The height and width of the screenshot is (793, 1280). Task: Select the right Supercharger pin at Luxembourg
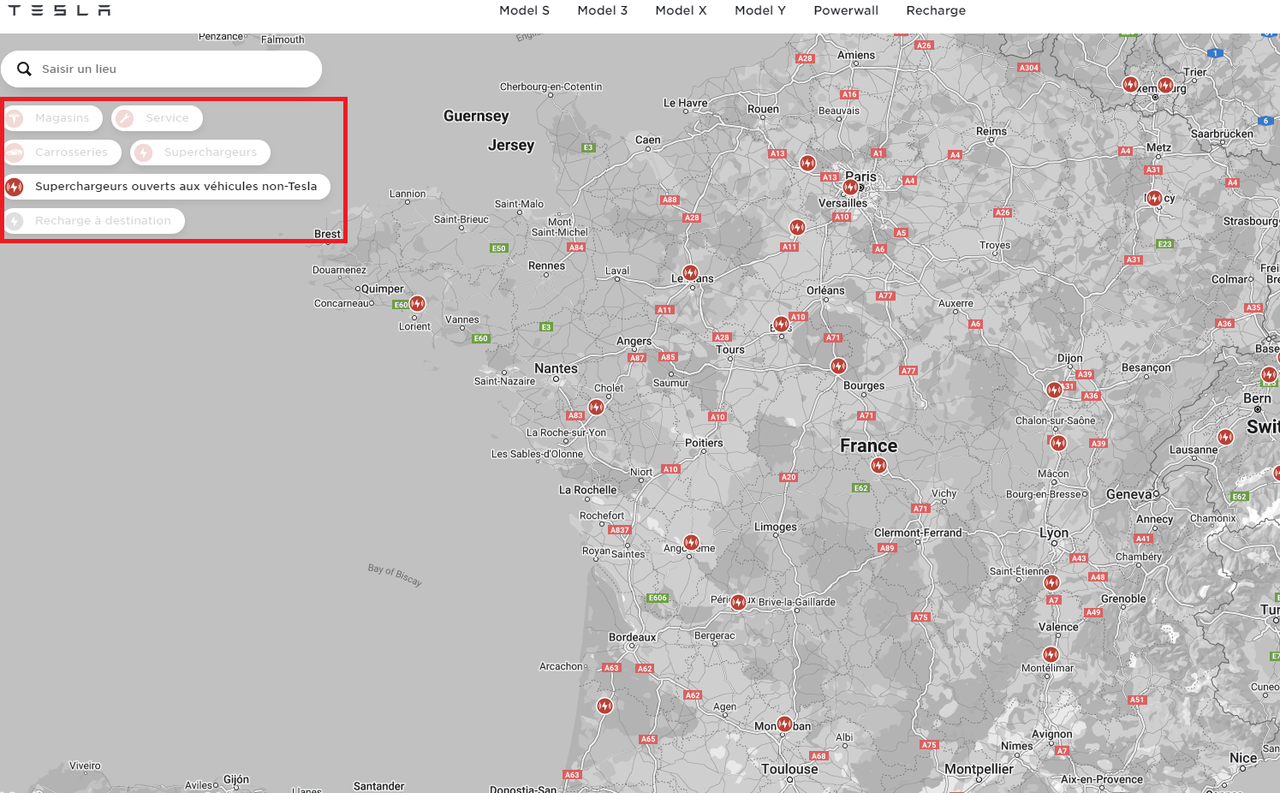1165,85
